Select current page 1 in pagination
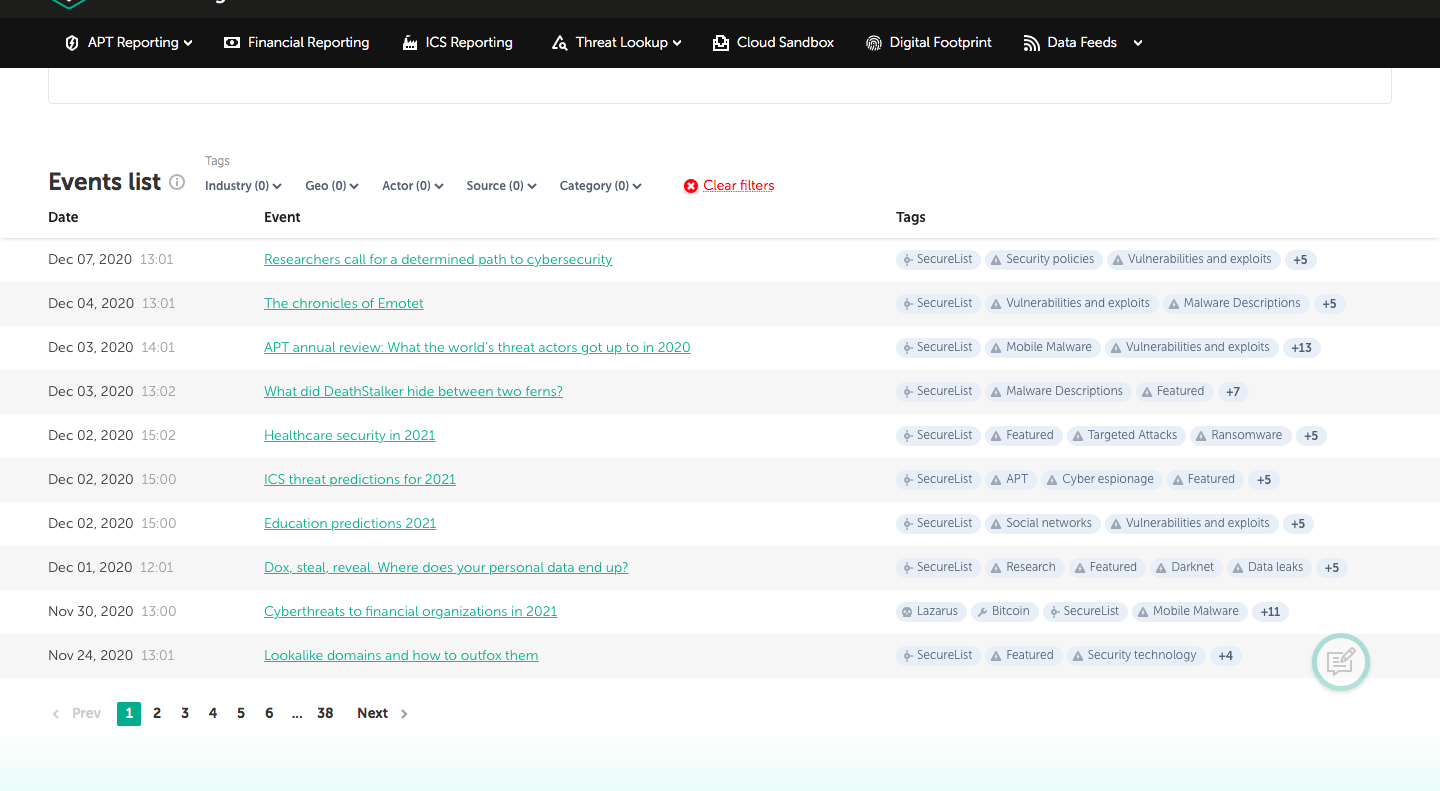Image resolution: width=1440 pixels, height=791 pixels. point(129,714)
